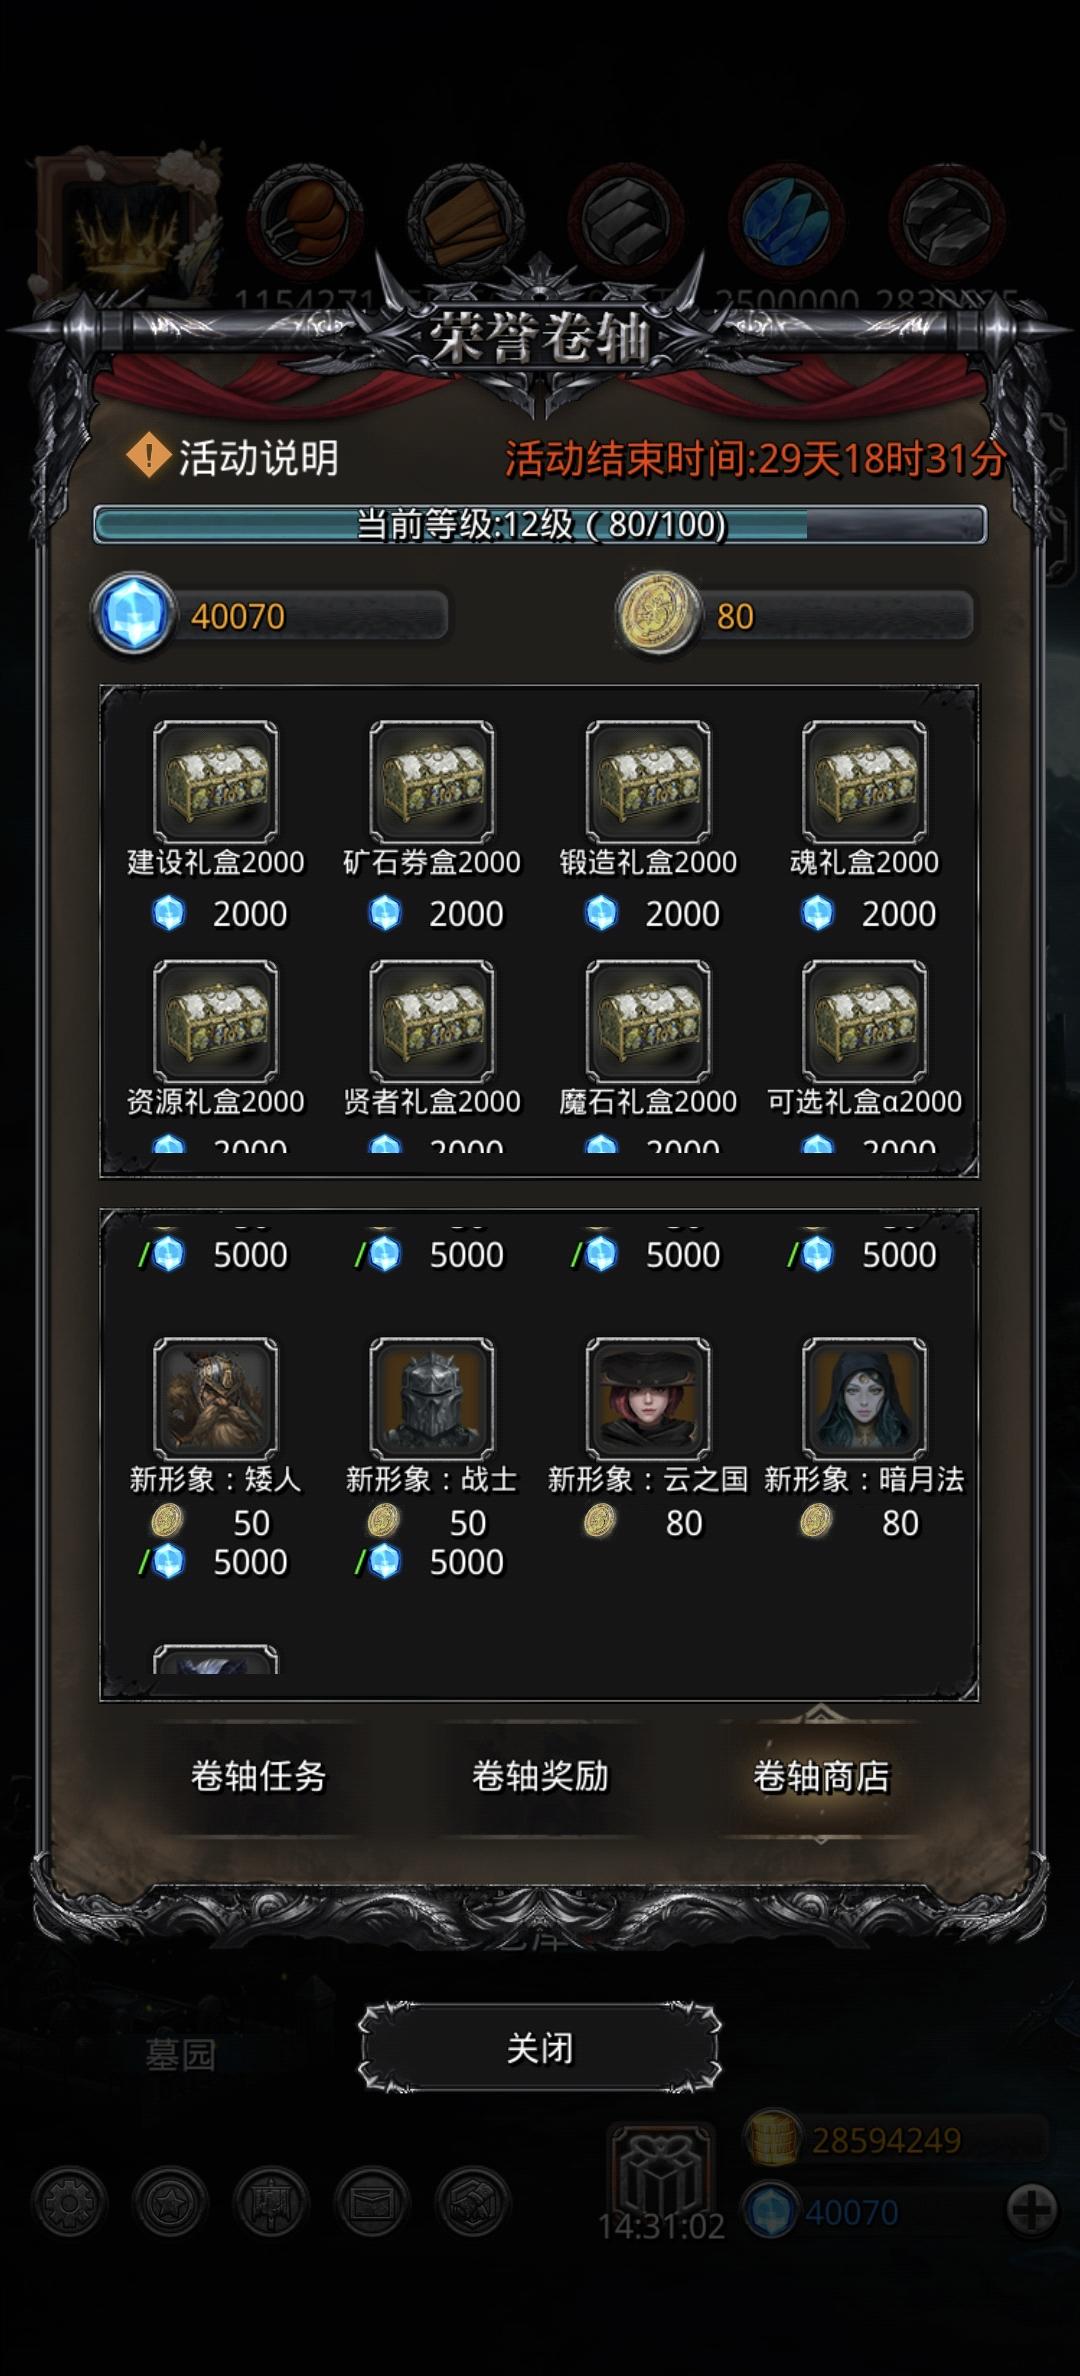Click the level 12 progress bar
The height and width of the screenshot is (2376, 1080).
pyautogui.click(x=540, y=524)
